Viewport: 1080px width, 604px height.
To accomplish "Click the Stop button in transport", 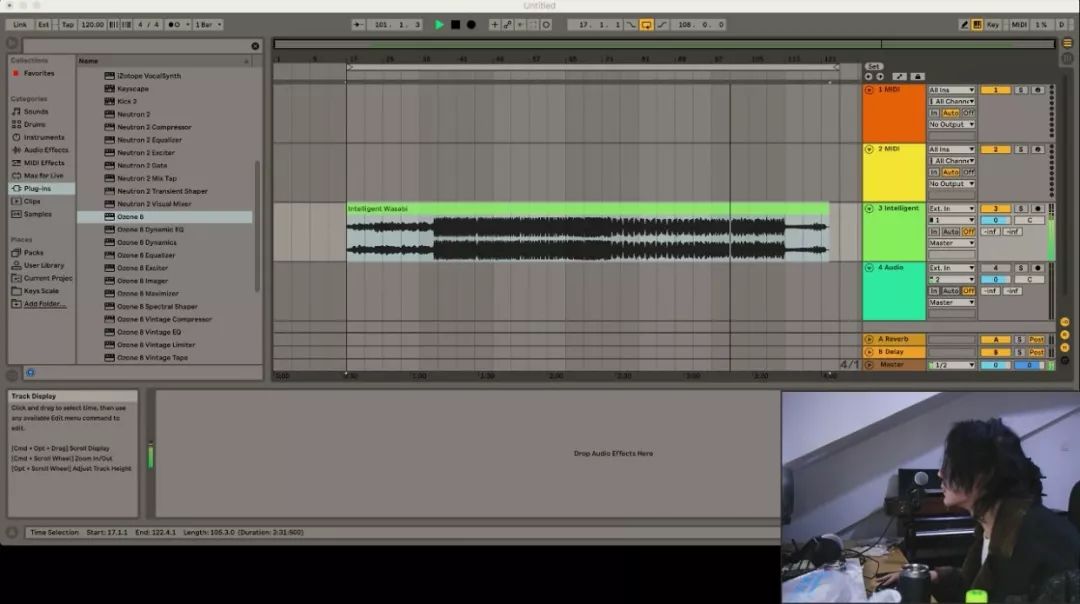I will point(455,24).
